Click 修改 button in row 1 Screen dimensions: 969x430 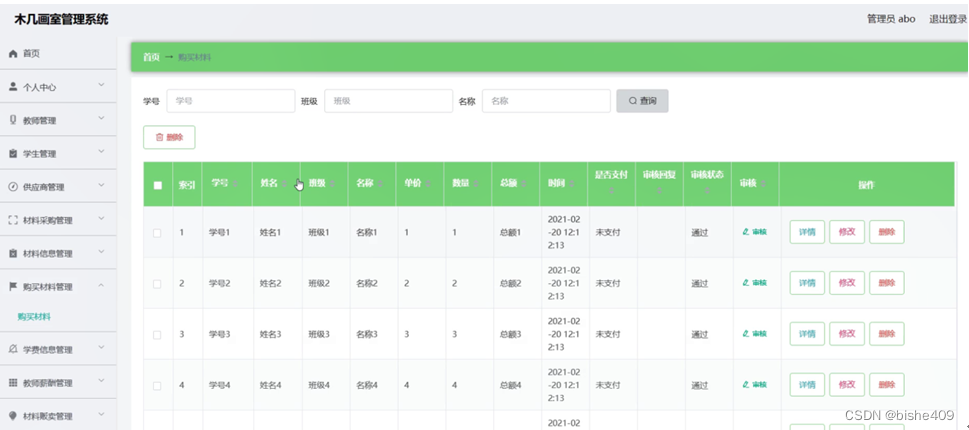(847, 232)
